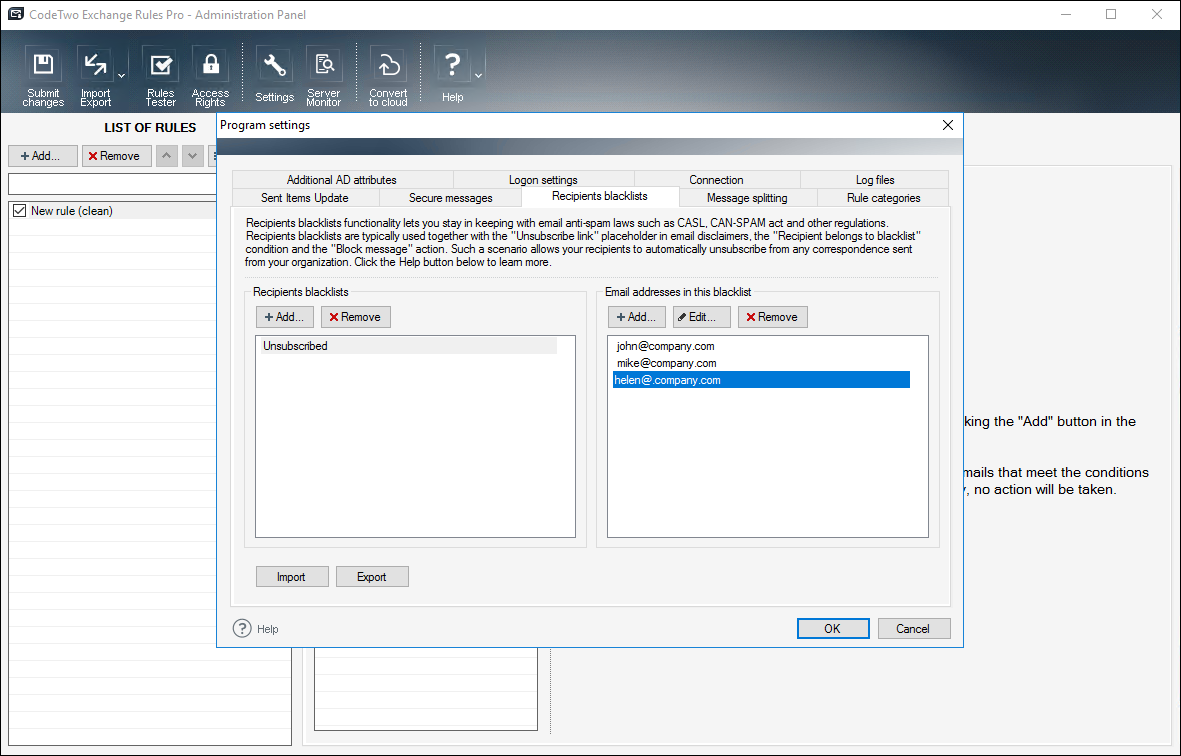Switch to Additional AD attributes tab
Image resolution: width=1181 pixels, height=756 pixels.
tap(342, 180)
